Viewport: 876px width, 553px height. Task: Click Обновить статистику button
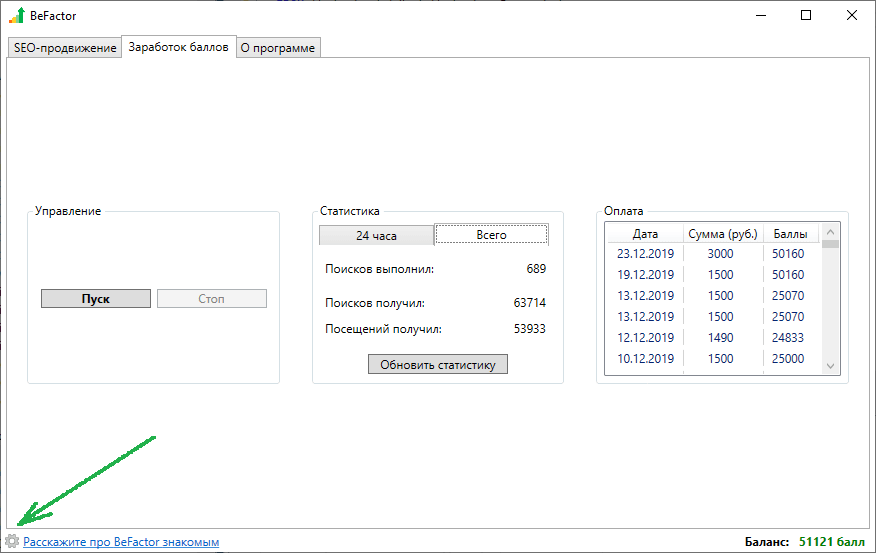437,365
